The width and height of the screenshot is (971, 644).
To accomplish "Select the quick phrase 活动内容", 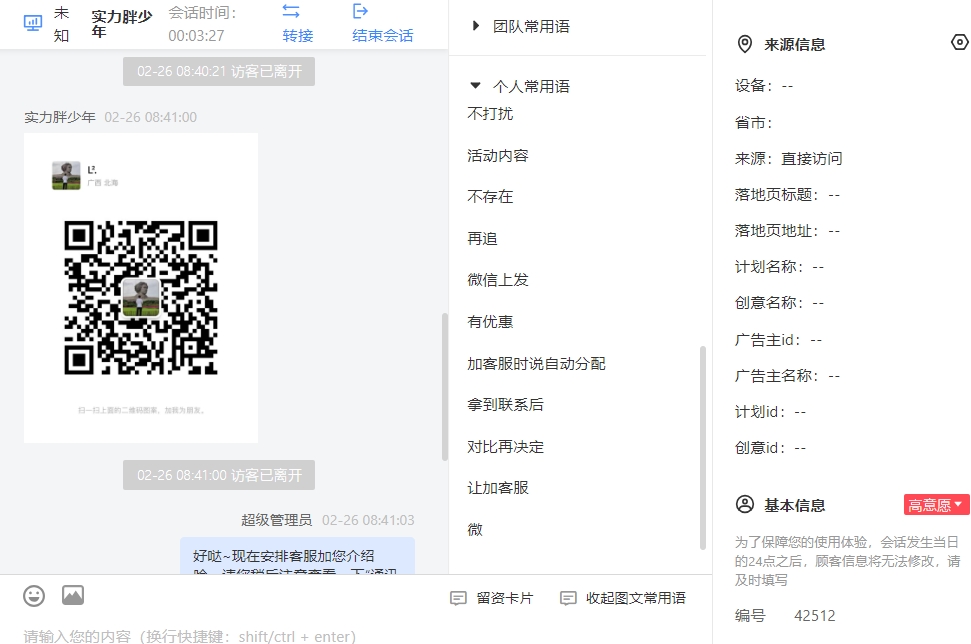I will (x=498, y=155).
